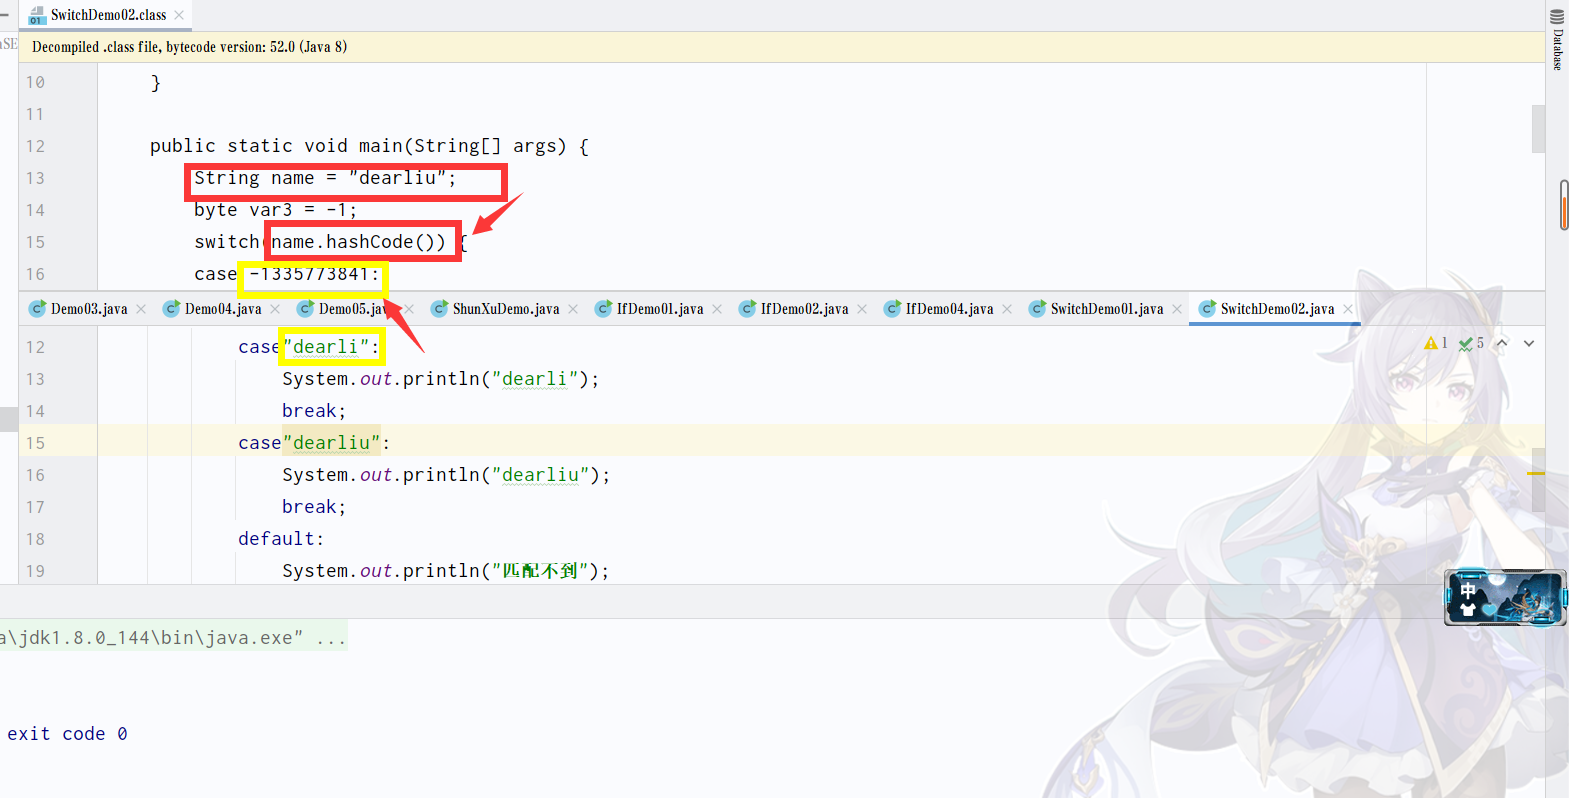The width and height of the screenshot is (1569, 798).
Task: Open the Database tool window
Action: (1557, 38)
